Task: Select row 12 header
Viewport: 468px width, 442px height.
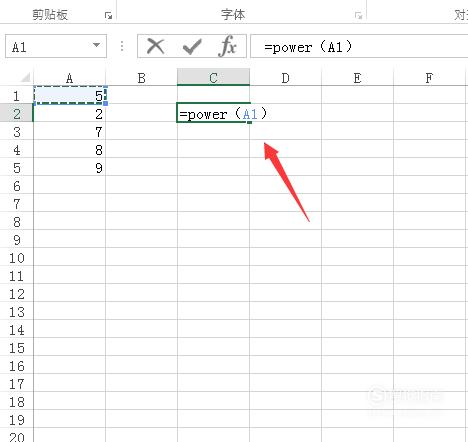Action: [16, 294]
